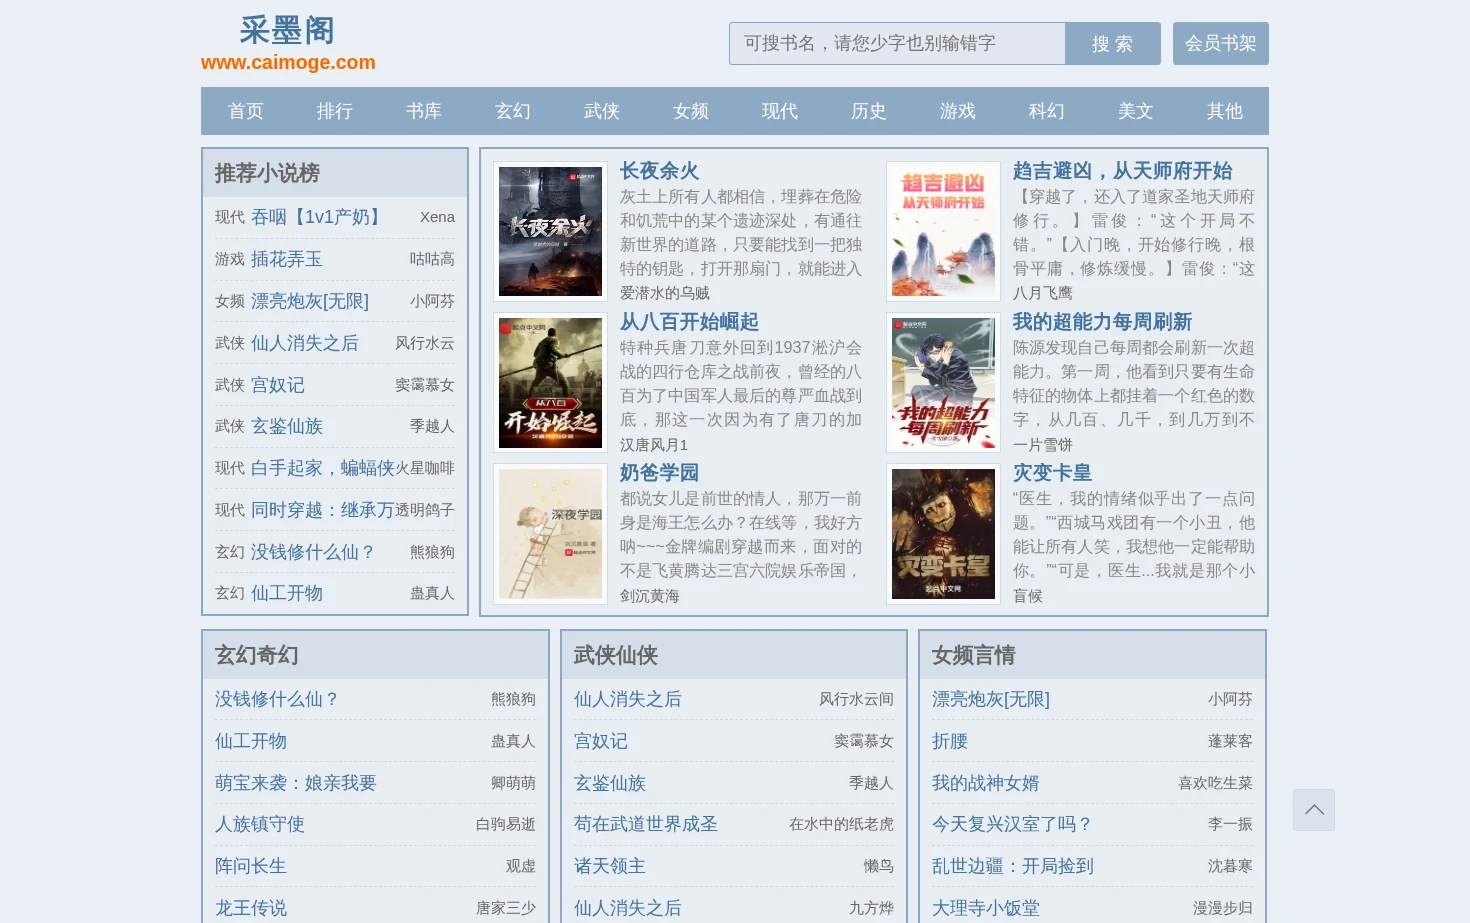Viewport: 1470px width, 923px height.
Task: Select 科幻 in the navigation bar
Action: click(1046, 111)
